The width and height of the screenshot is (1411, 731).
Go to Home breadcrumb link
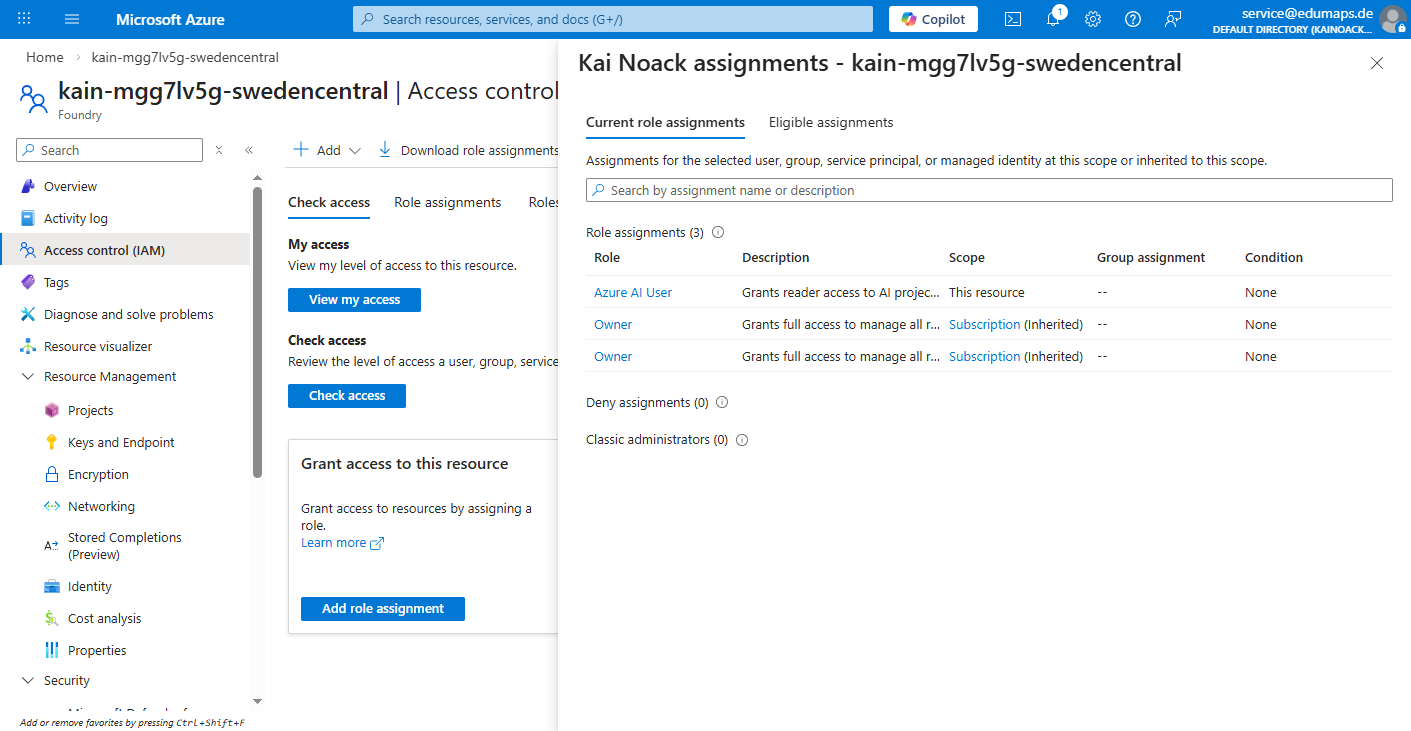[x=45, y=57]
